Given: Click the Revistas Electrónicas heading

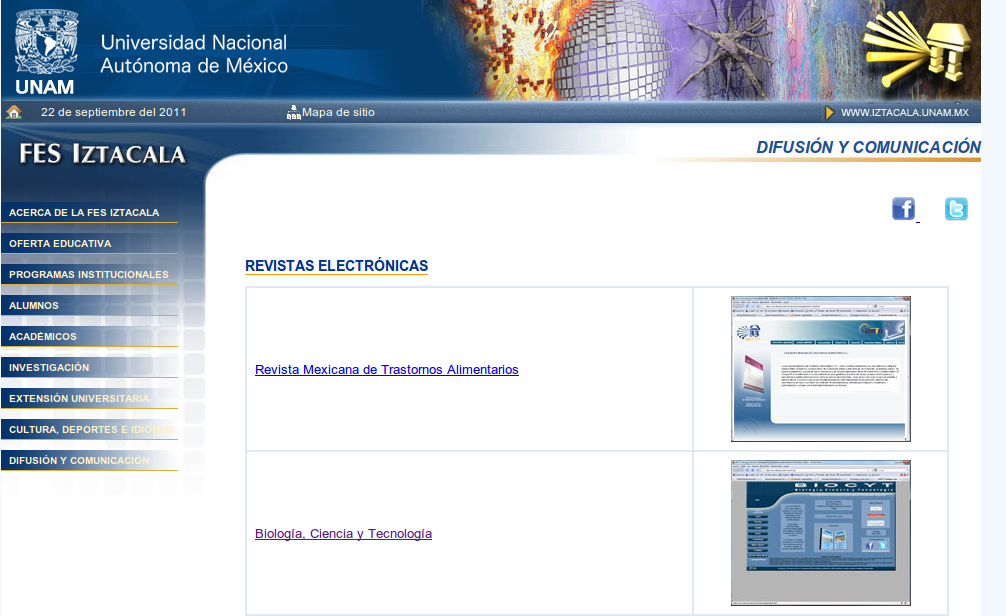Looking at the screenshot, I should [x=336, y=266].
